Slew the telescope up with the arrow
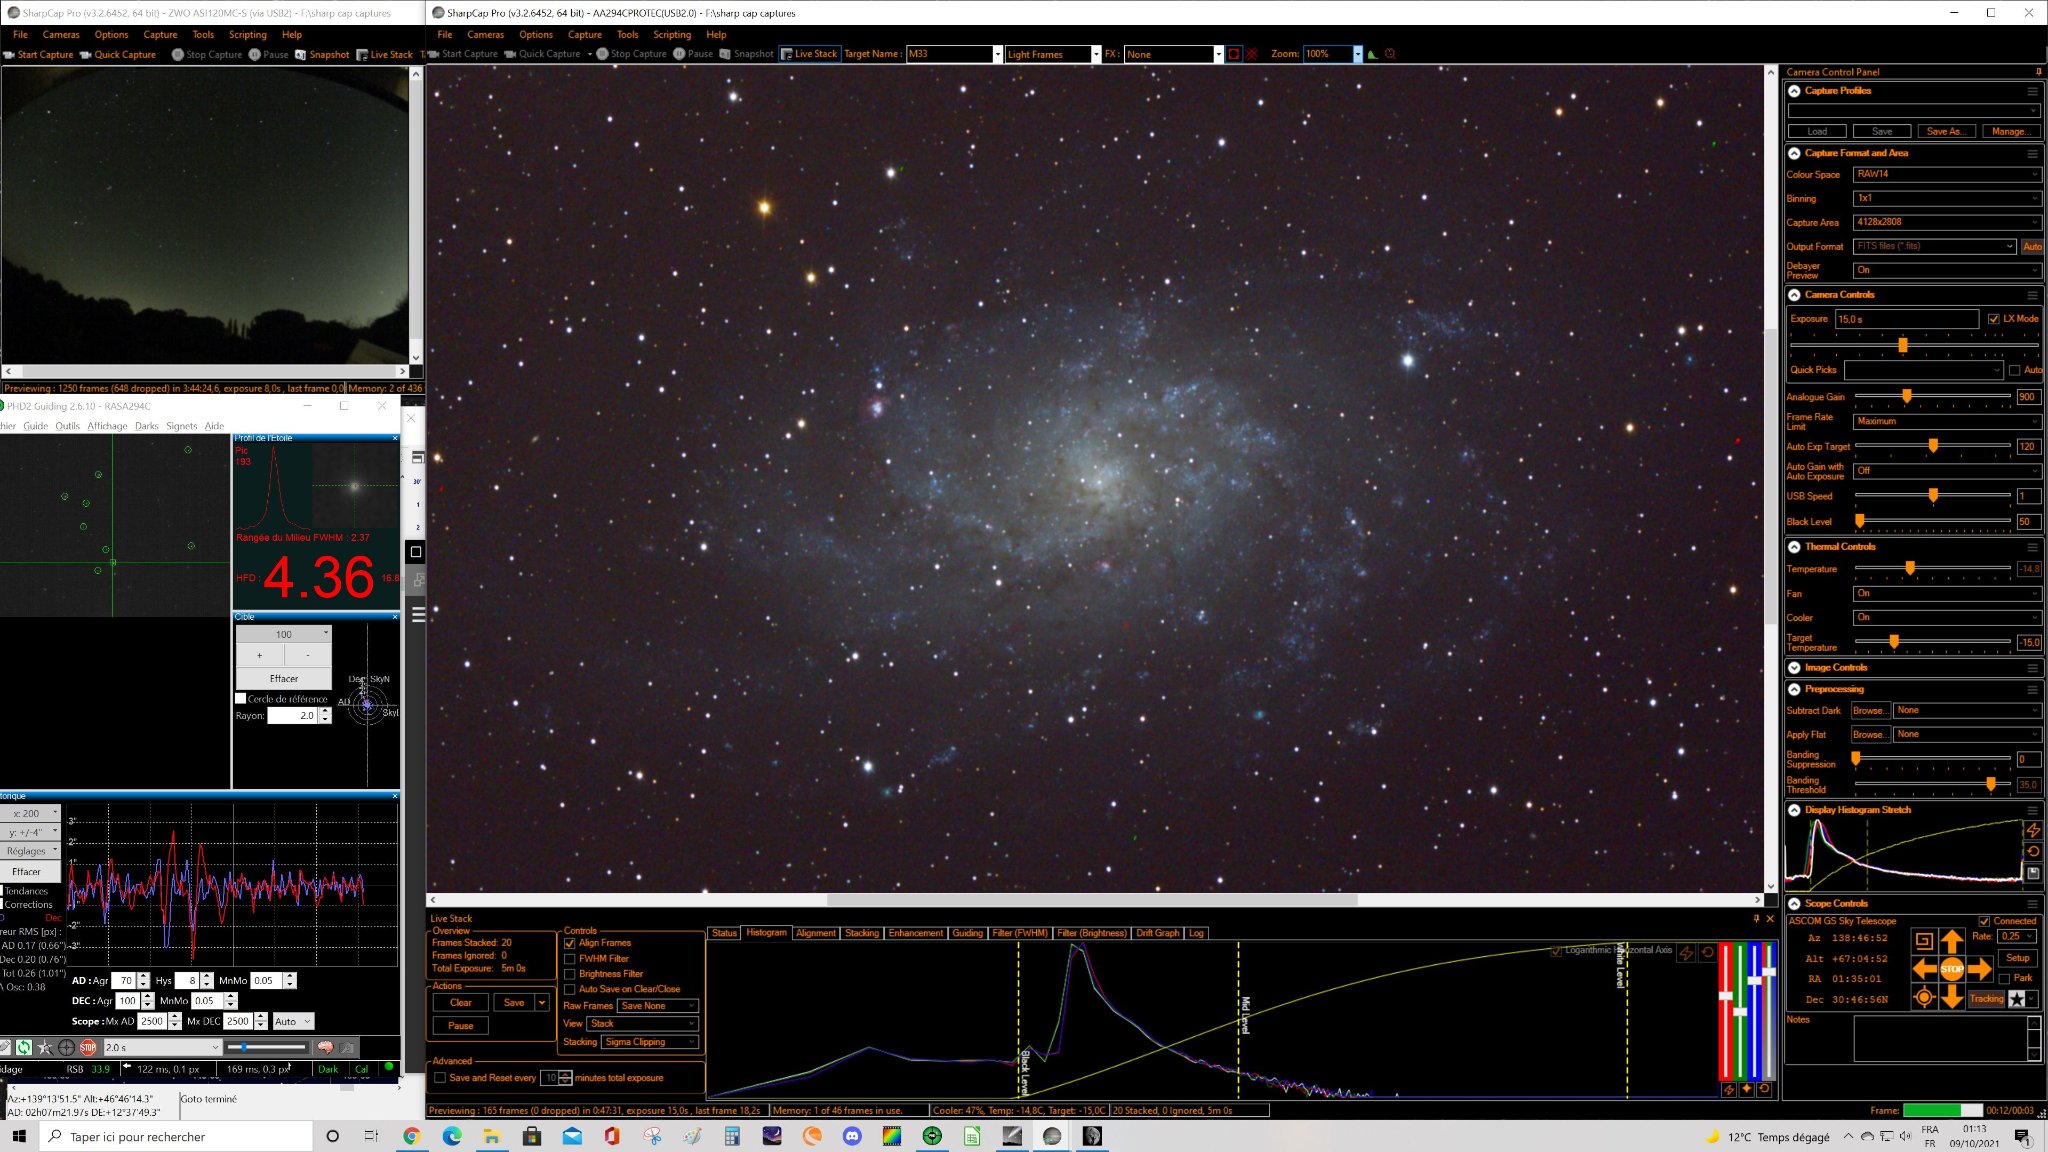Screen dimensions: 2048x1152 click(x=1951, y=941)
